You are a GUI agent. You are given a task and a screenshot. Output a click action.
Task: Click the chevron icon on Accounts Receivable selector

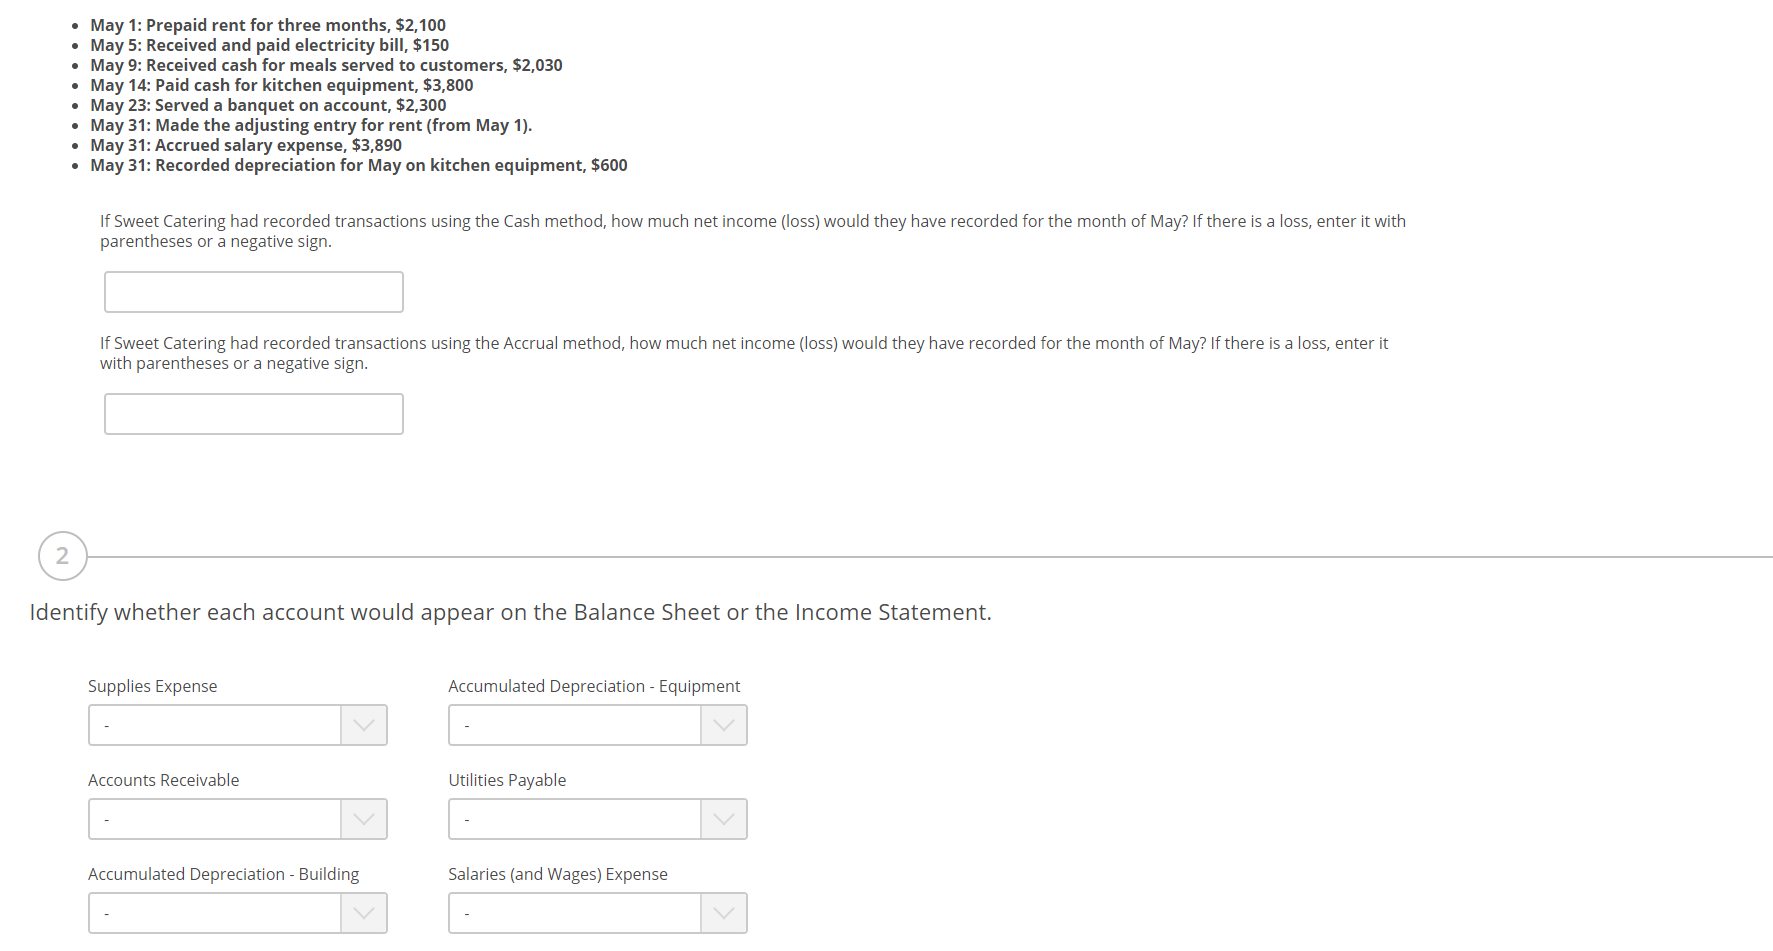click(x=362, y=818)
